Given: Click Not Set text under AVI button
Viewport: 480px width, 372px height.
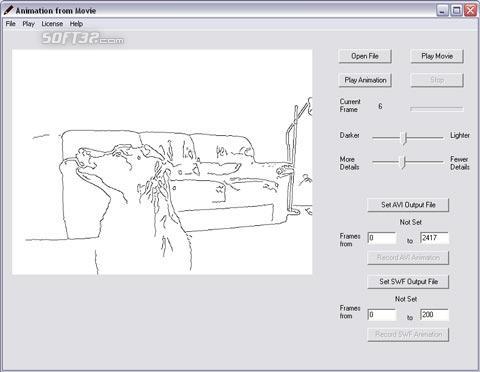Looking at the screenshot, I should [411, 222].
